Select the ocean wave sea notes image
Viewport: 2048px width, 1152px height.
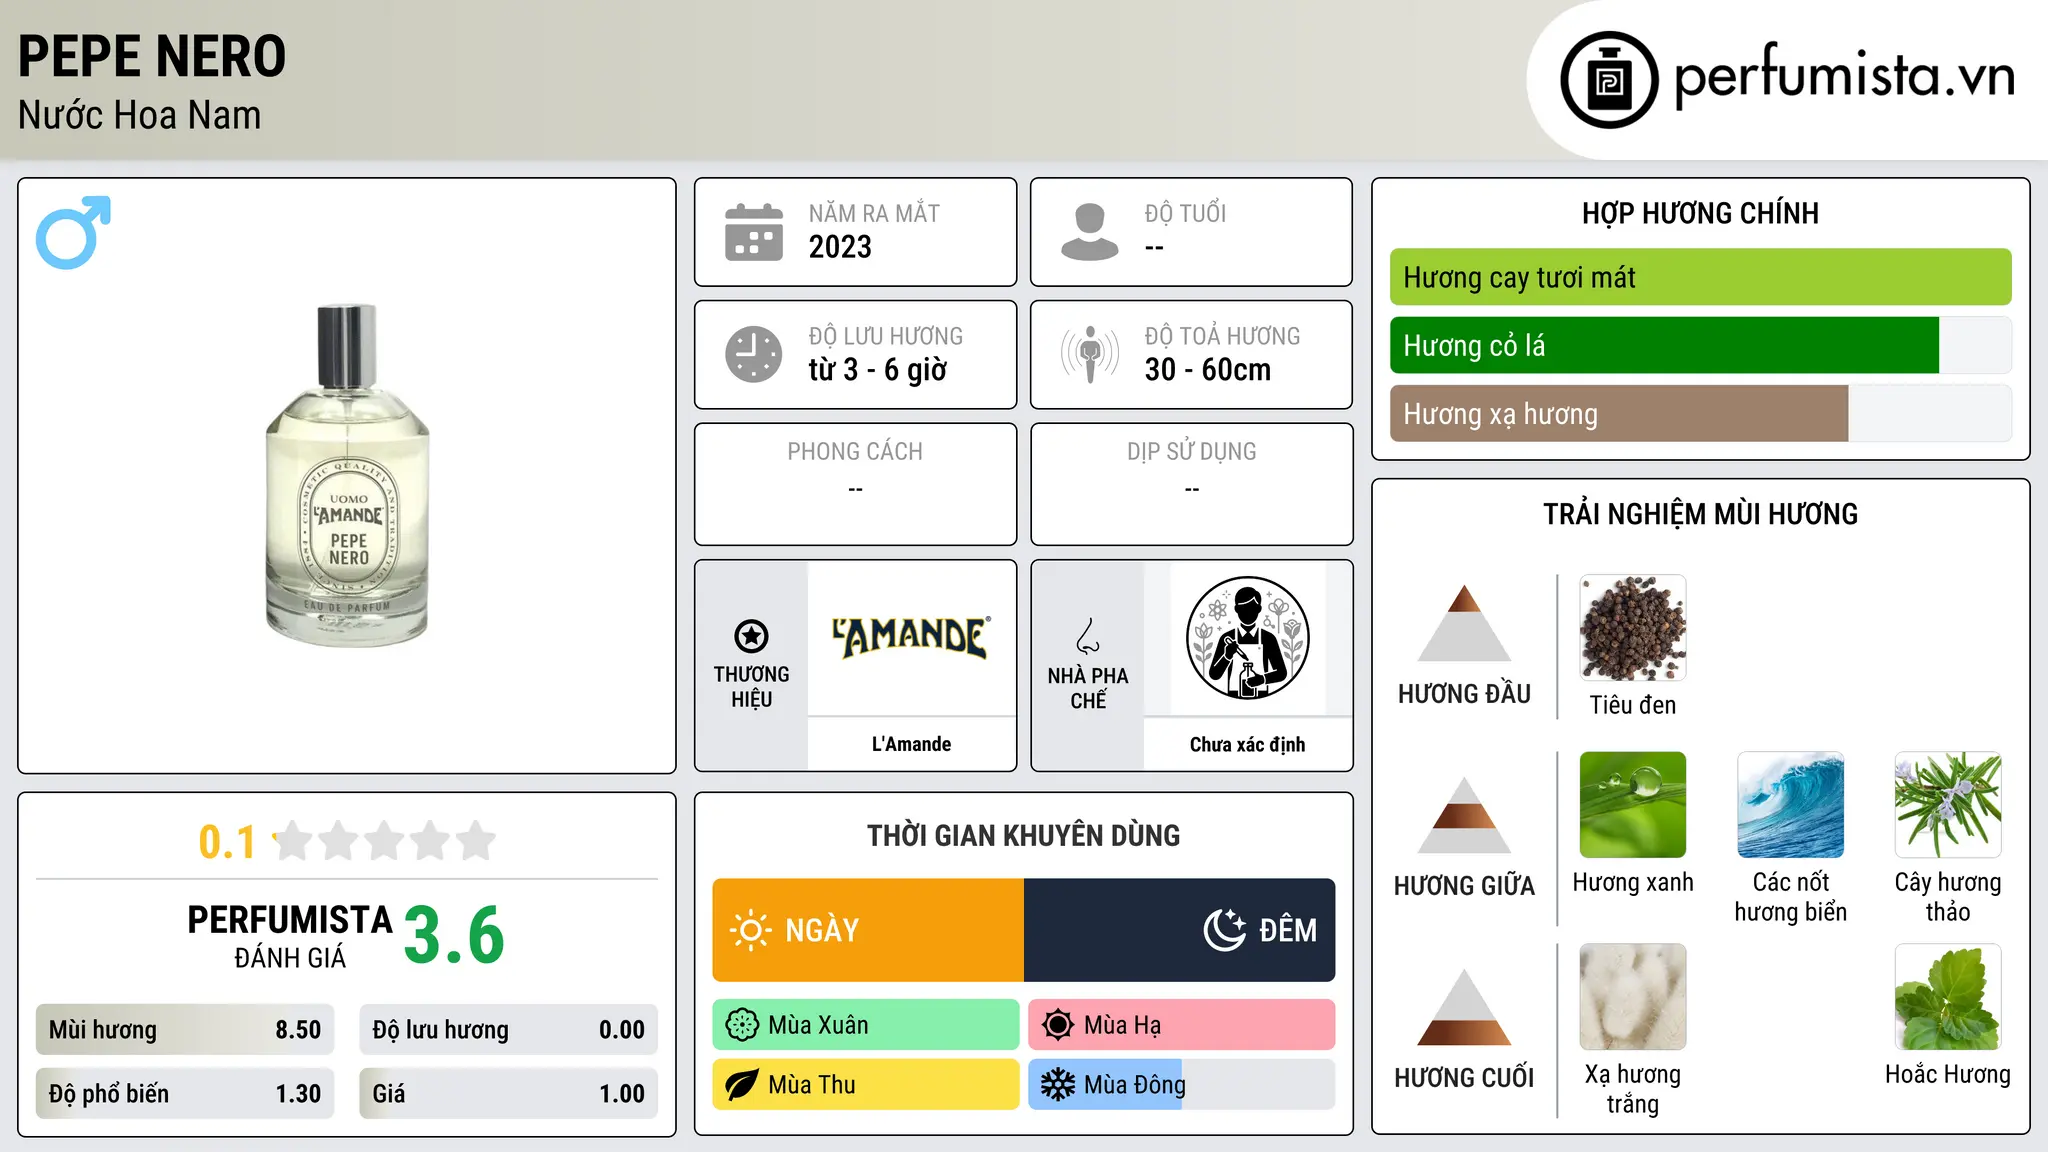tap(1791, 805)
